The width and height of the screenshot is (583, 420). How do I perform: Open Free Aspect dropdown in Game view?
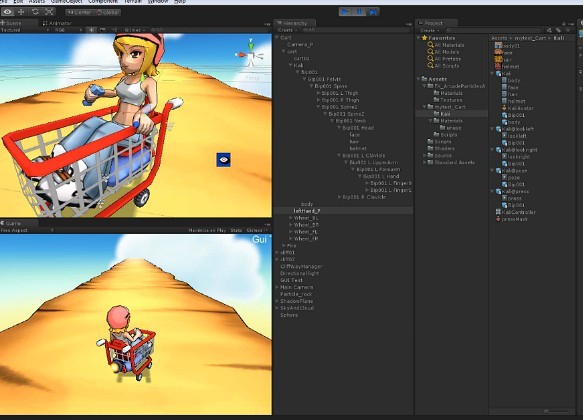point(27,230)
